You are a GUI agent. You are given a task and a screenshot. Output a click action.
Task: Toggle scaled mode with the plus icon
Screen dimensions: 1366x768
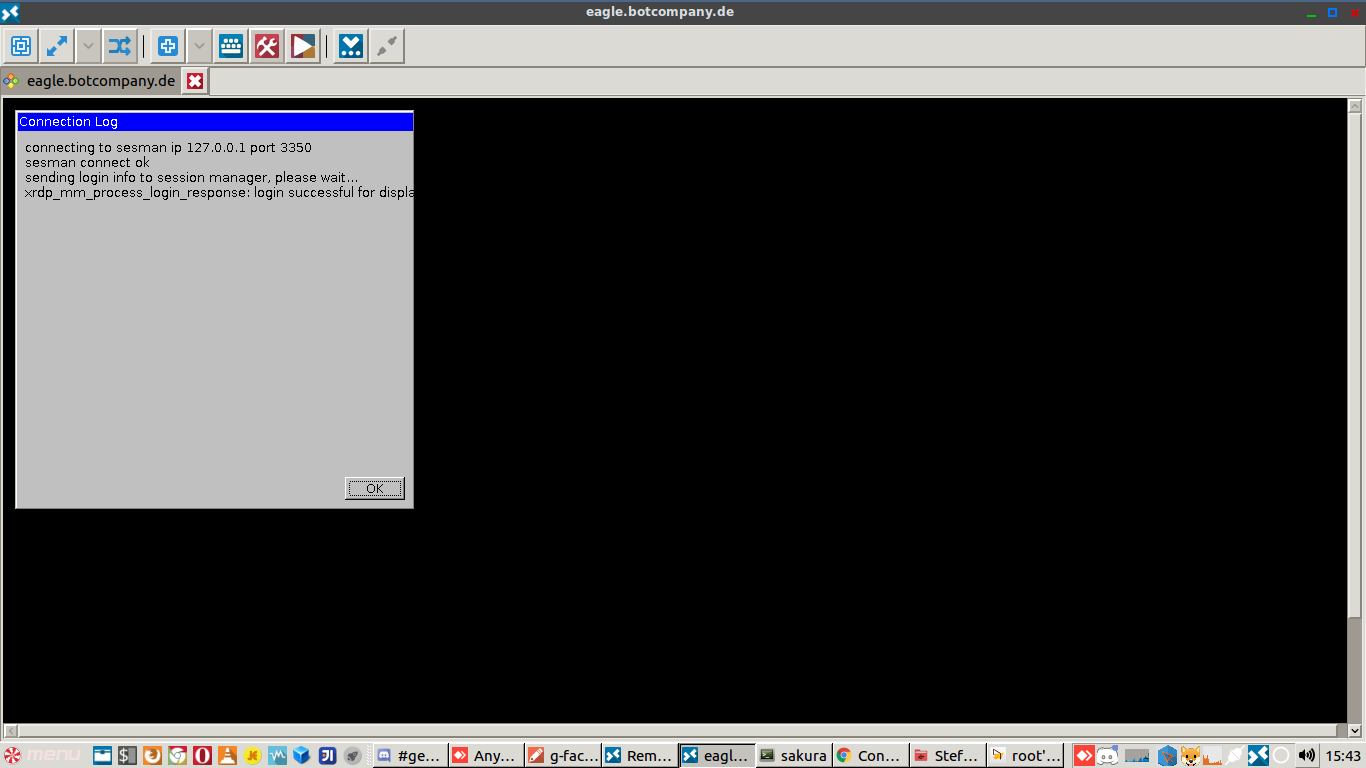coord(168,46)
